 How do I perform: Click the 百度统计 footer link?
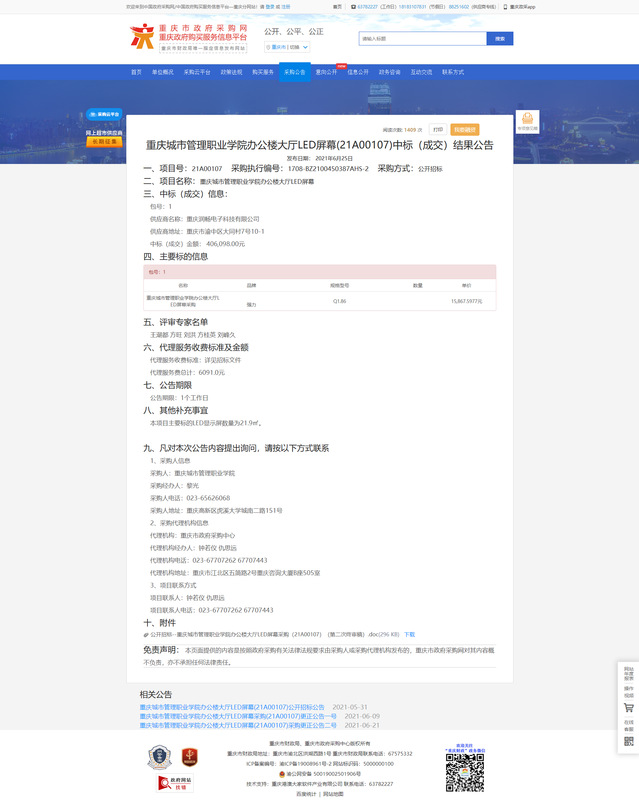click(306, 794)
